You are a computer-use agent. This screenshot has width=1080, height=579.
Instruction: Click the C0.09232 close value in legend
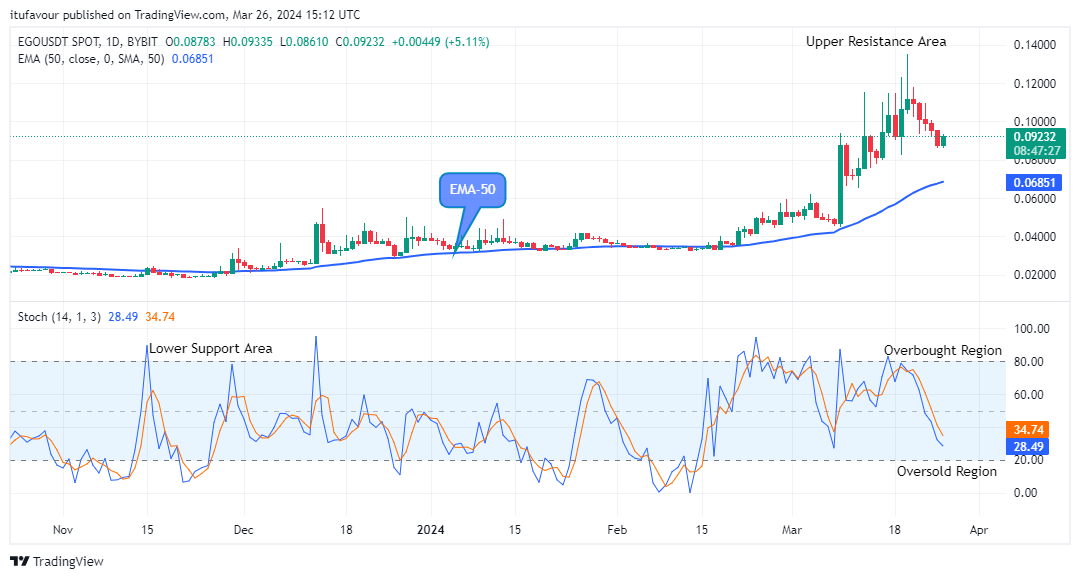pyautogui.click(x=360, y=42)
